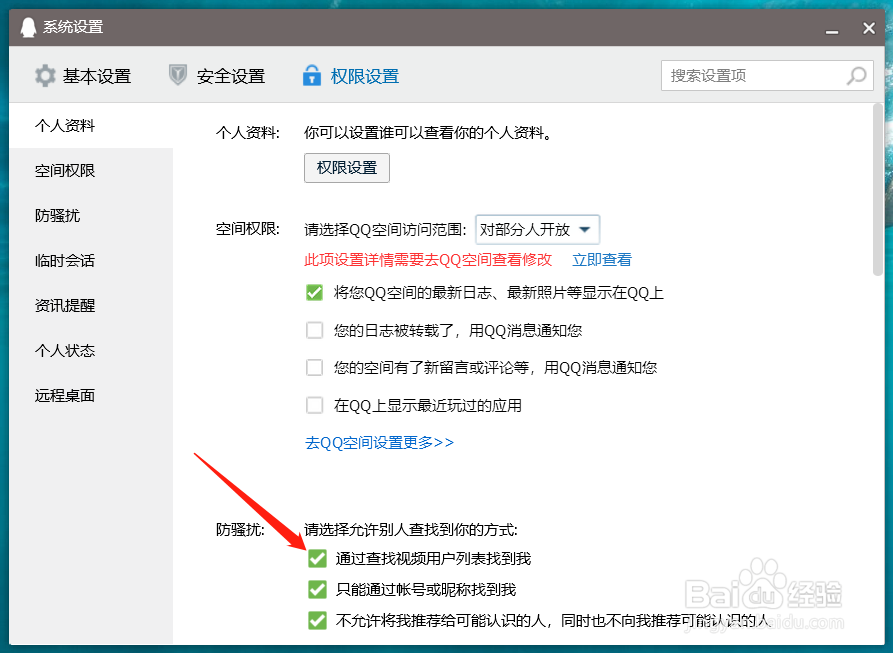Viewport: 893px width, 653px height.
Task: Click the vertical scrollbar thumb
Action: tap(878, 190)
